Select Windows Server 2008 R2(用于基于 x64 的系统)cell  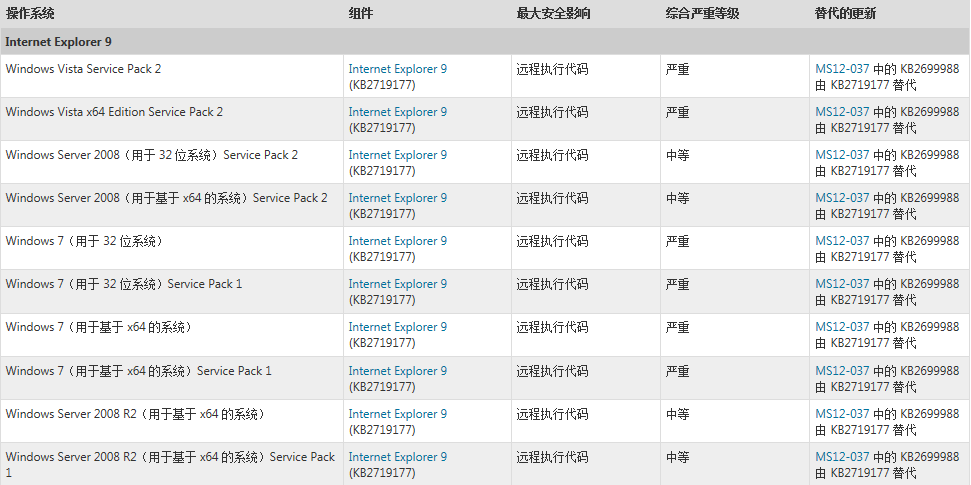pos(172,421)
